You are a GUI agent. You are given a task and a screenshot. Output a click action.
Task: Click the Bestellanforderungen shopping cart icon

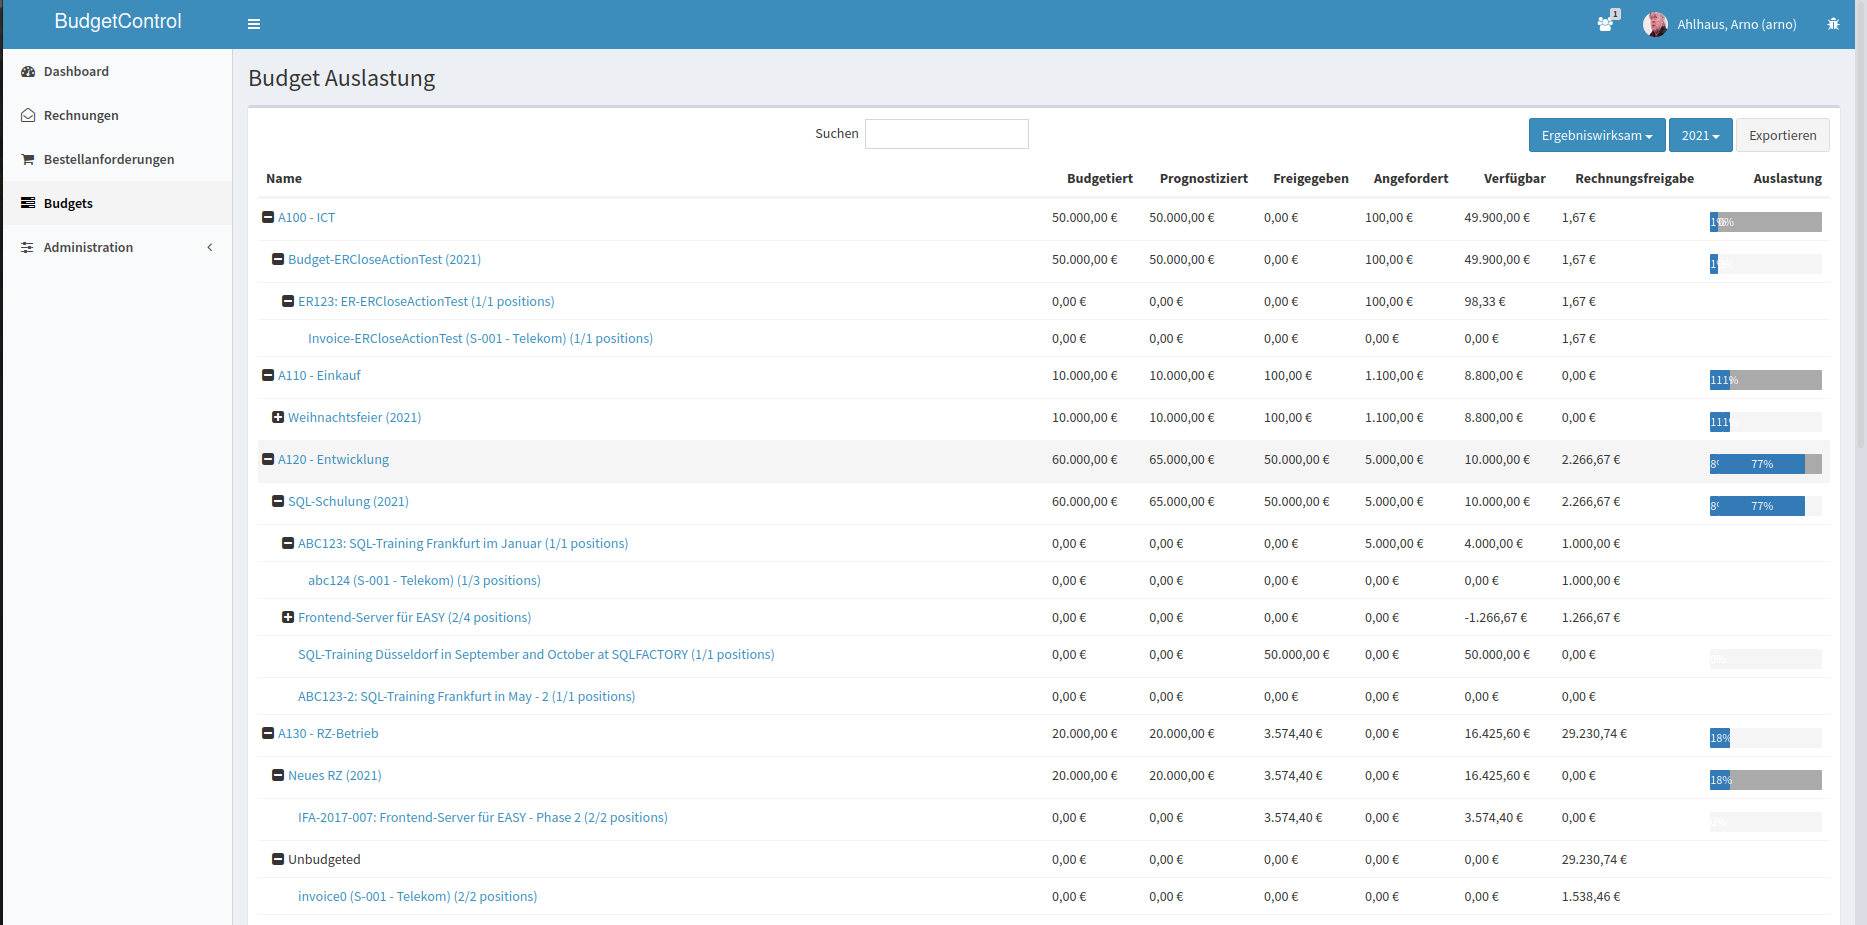pyautogui.click(x=28, y=160)
